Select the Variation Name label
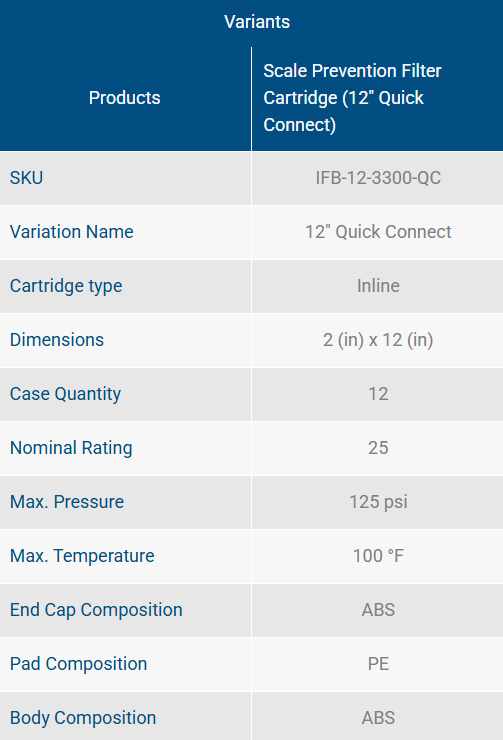 [x=72, y=232]
